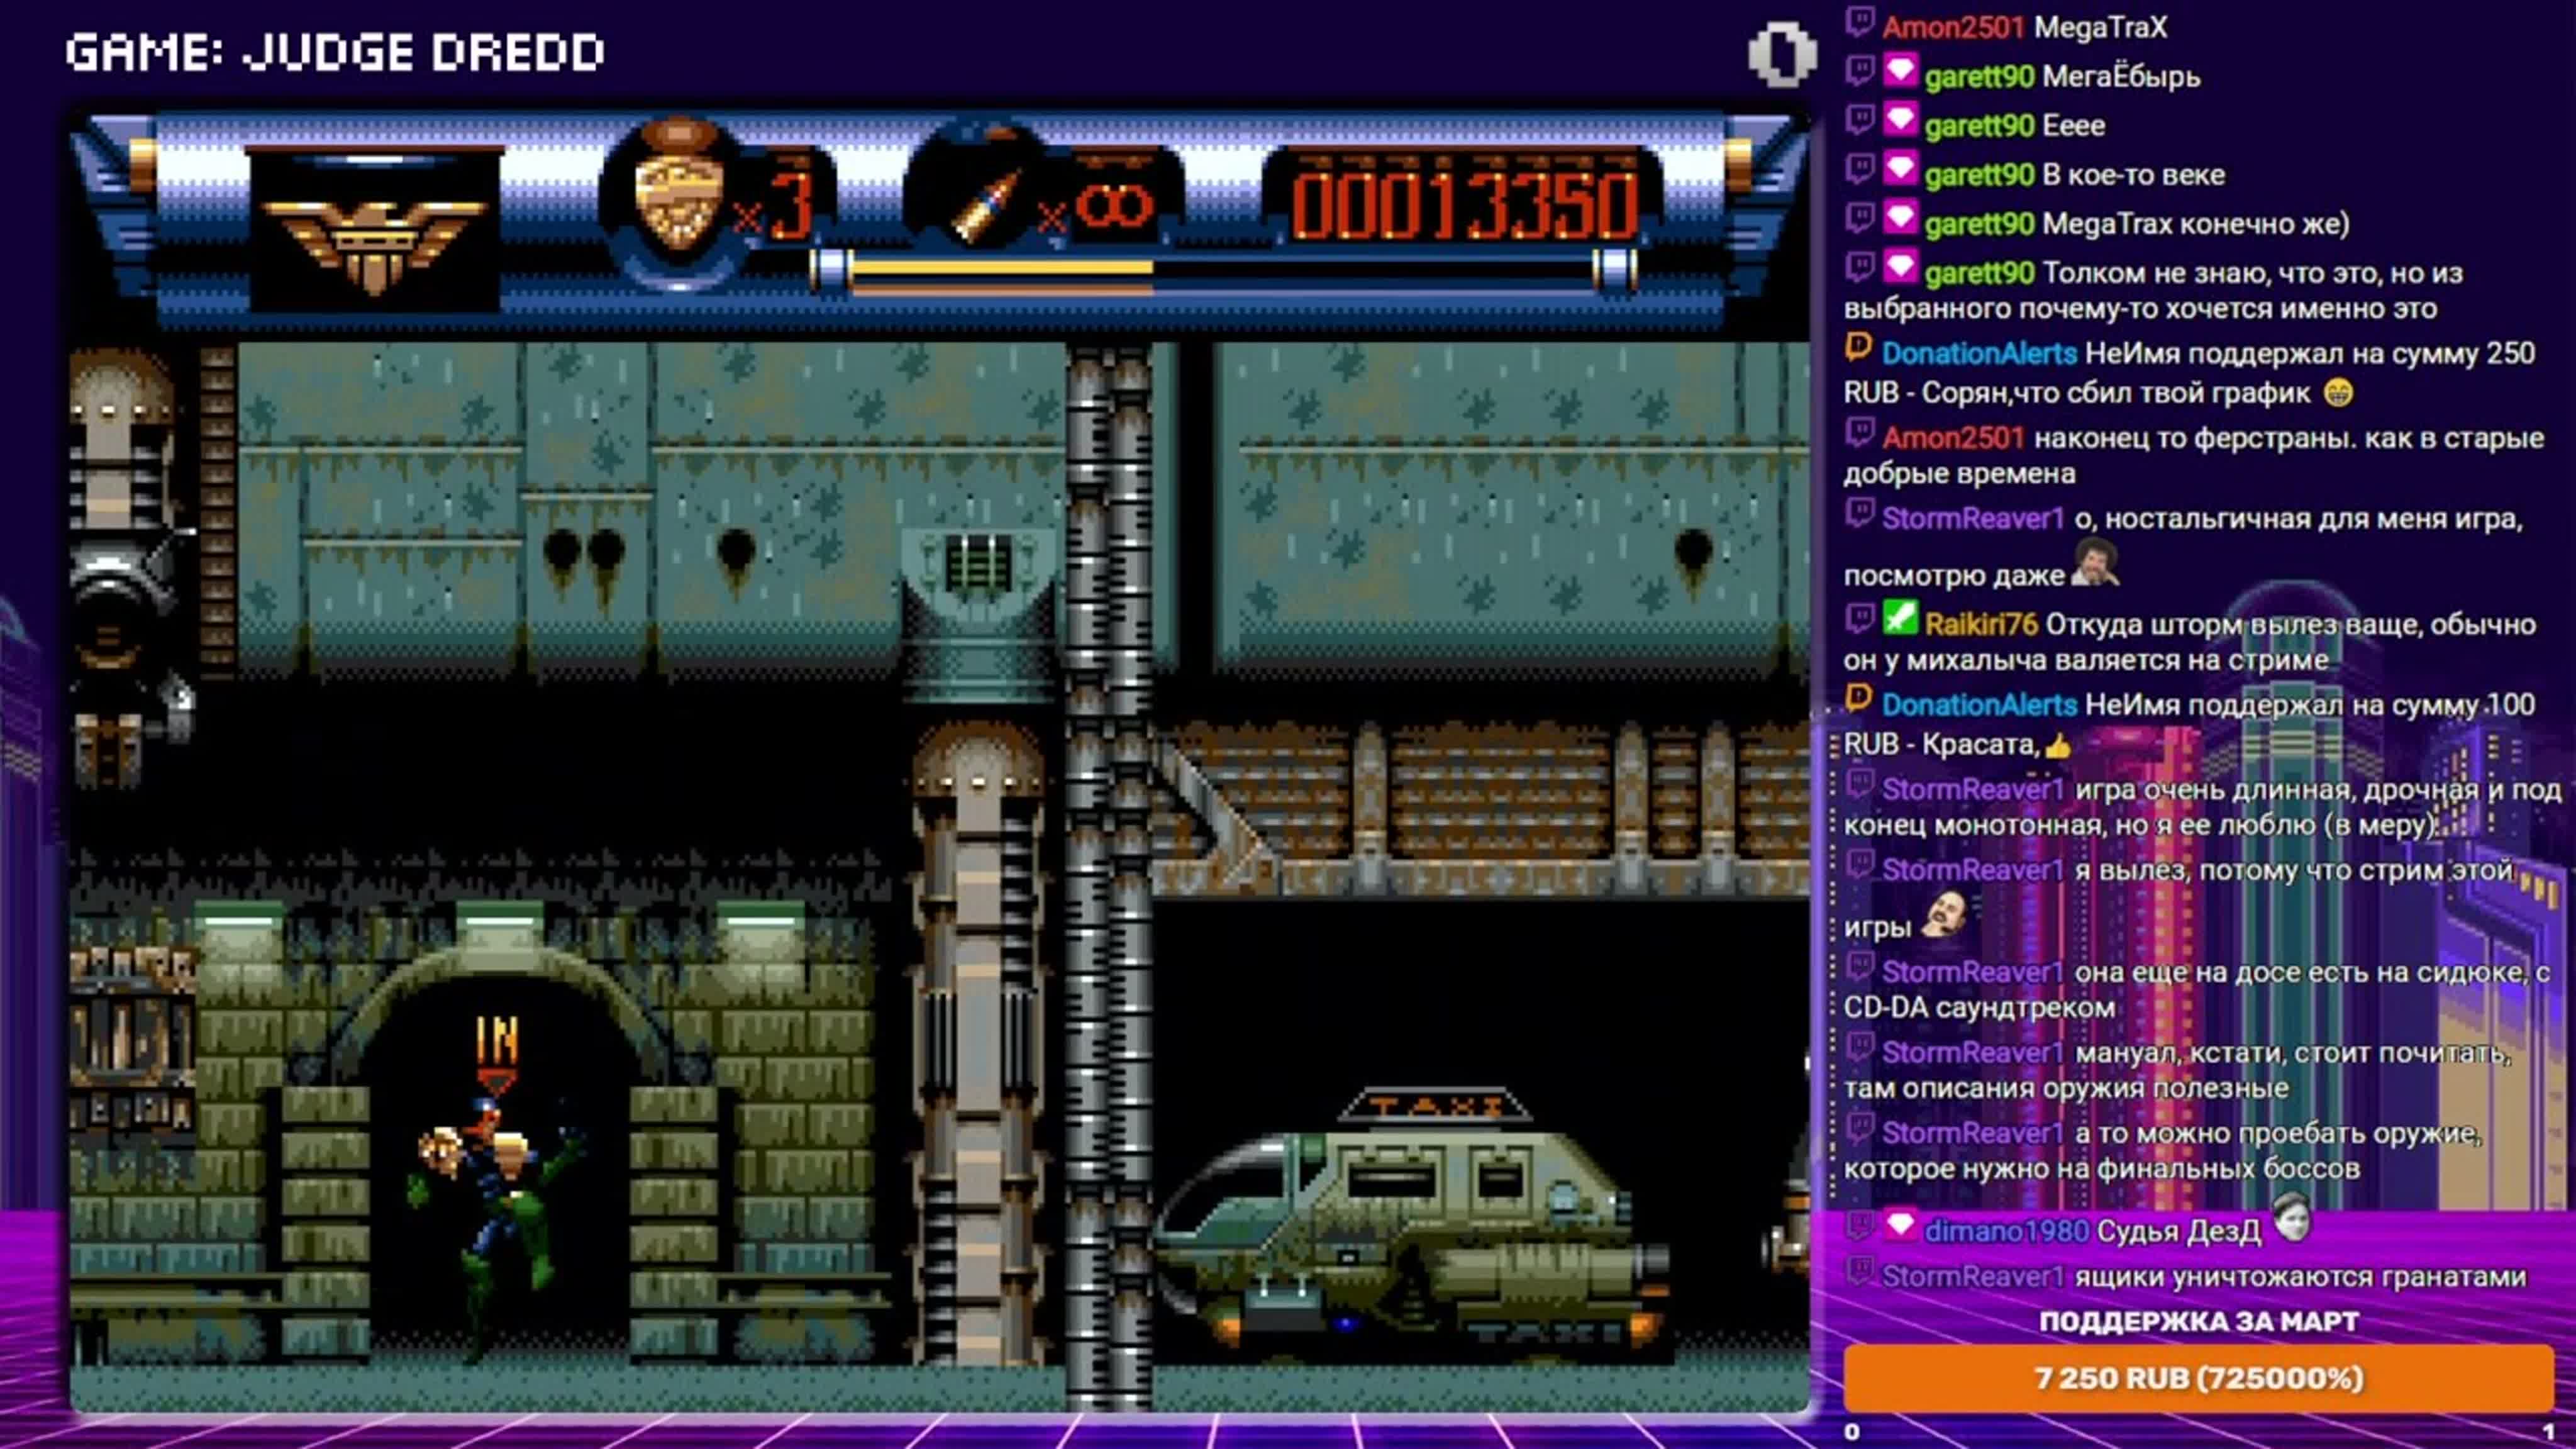2576x1449 pixels.
Task: Open StormReaver1's name on 'а то можно' message
Action: point(1973,1132)
